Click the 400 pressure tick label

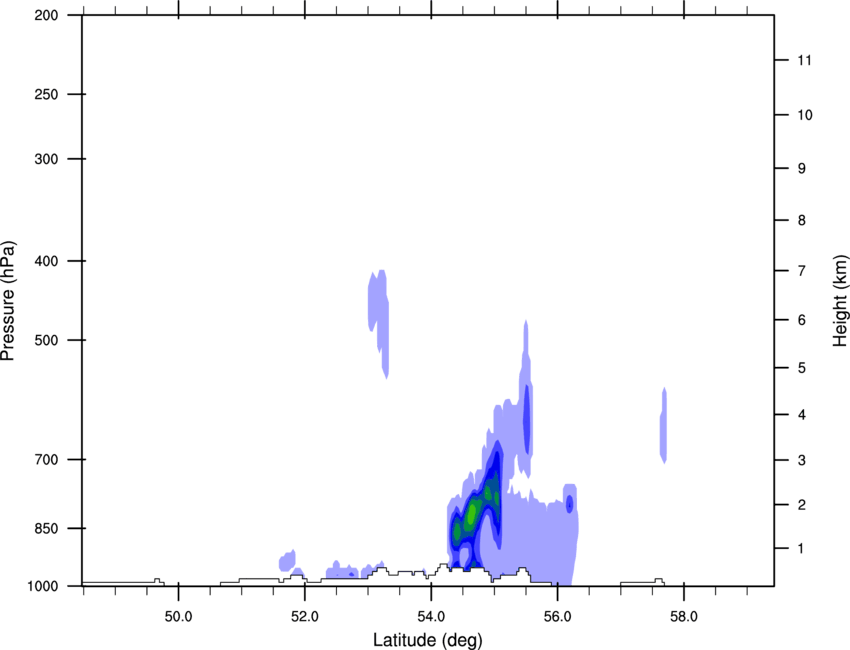[46, 261]
